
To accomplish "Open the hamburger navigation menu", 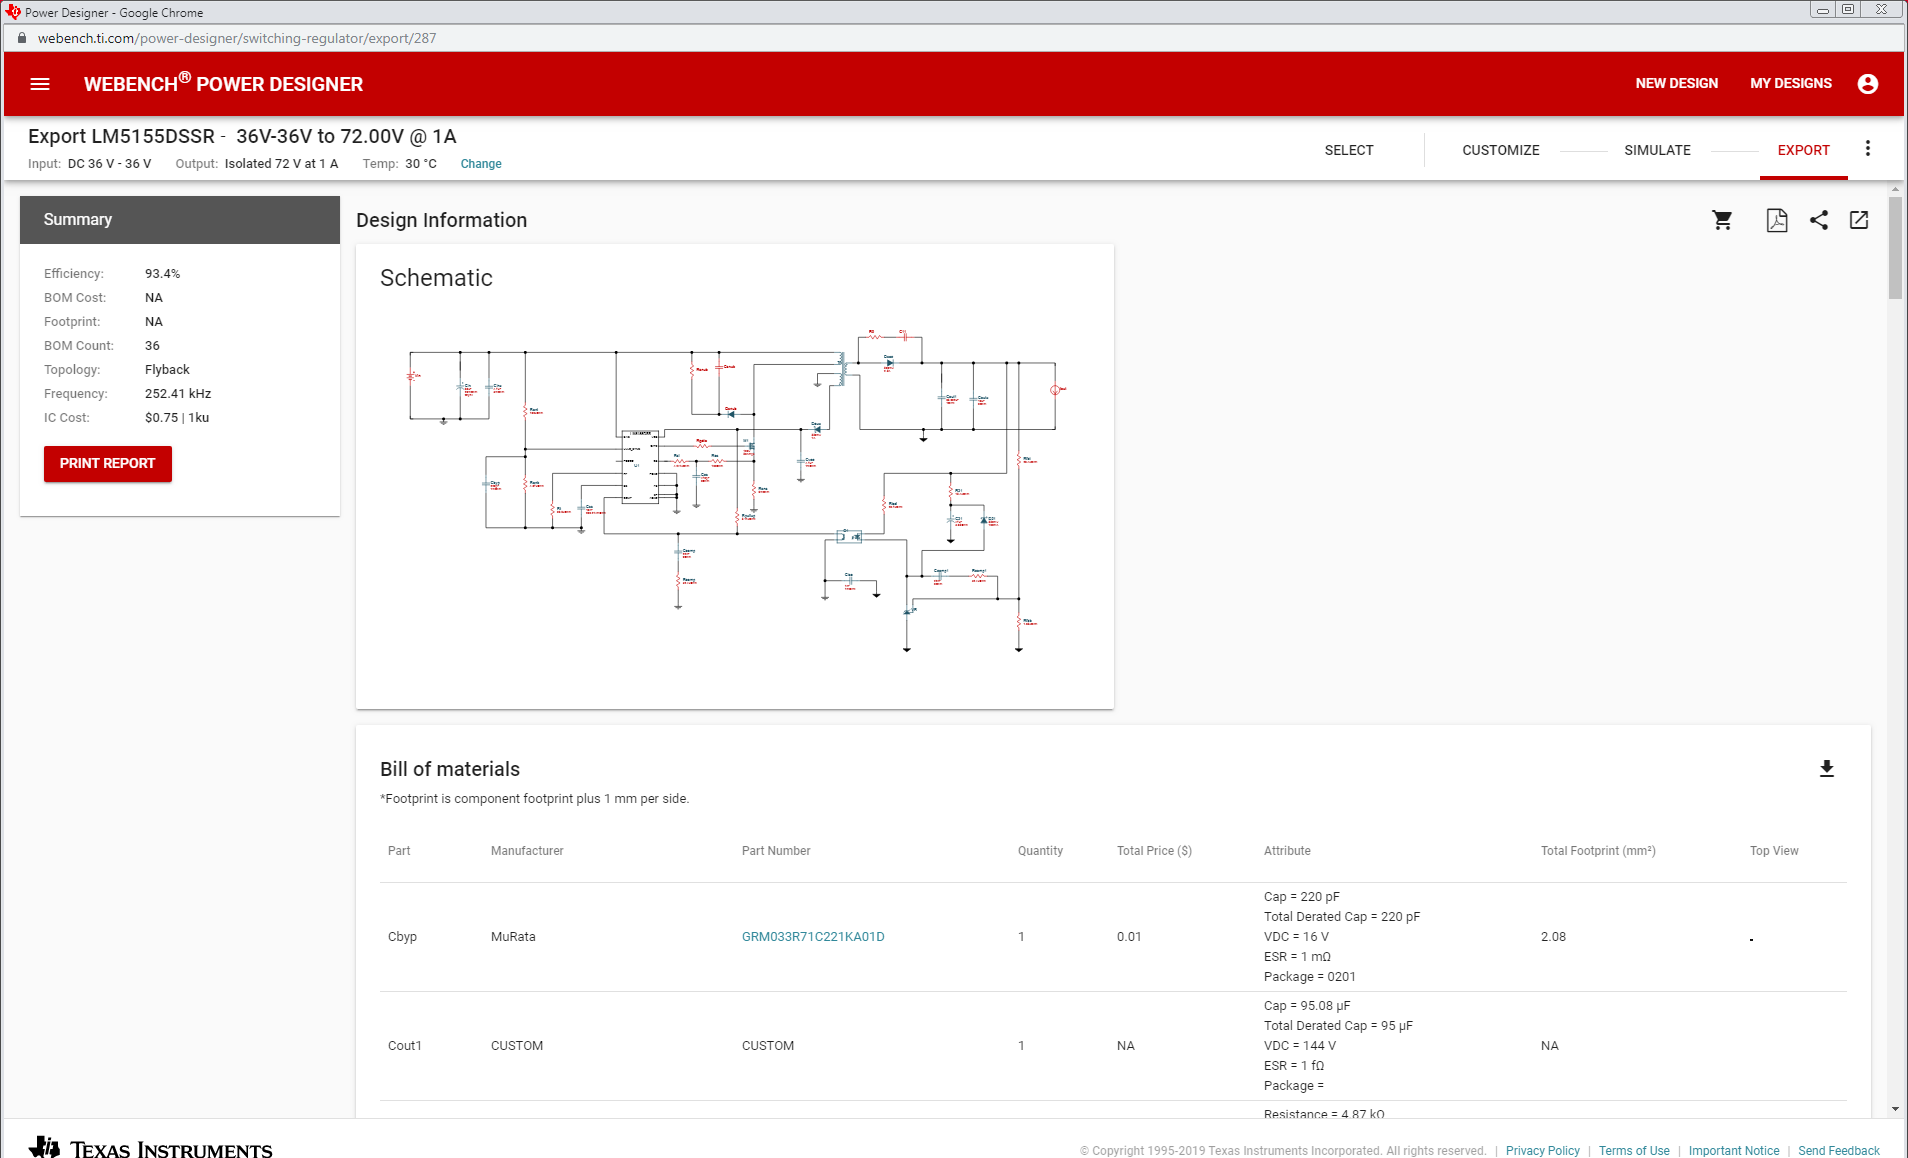I will [40, 84].
